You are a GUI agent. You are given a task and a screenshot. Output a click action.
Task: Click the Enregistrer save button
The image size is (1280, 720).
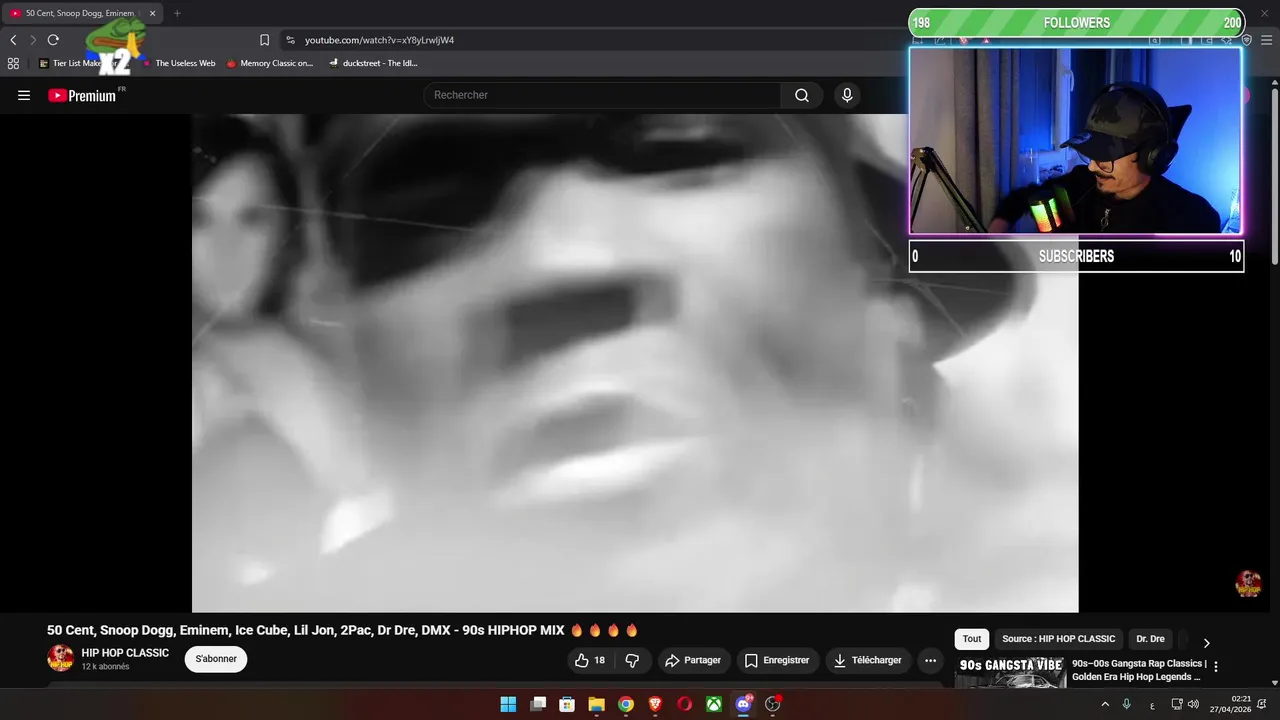777,660
